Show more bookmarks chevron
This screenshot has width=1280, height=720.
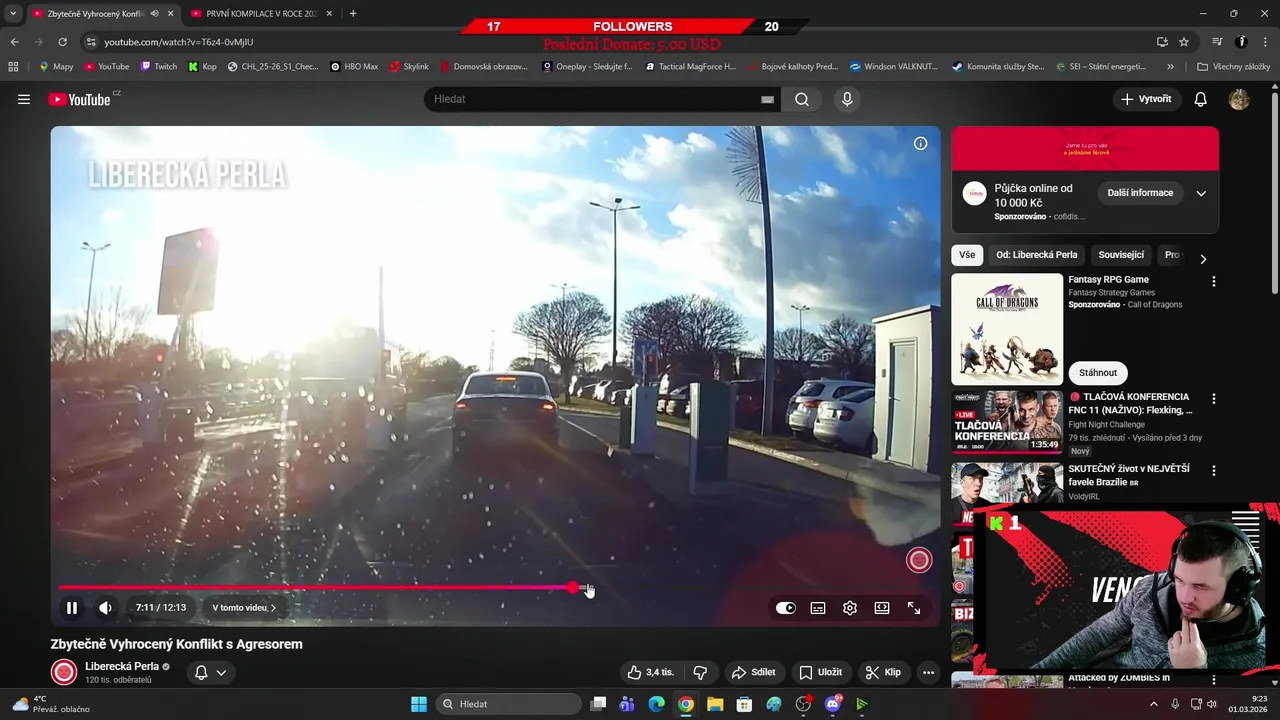[x=1170, y=67]
